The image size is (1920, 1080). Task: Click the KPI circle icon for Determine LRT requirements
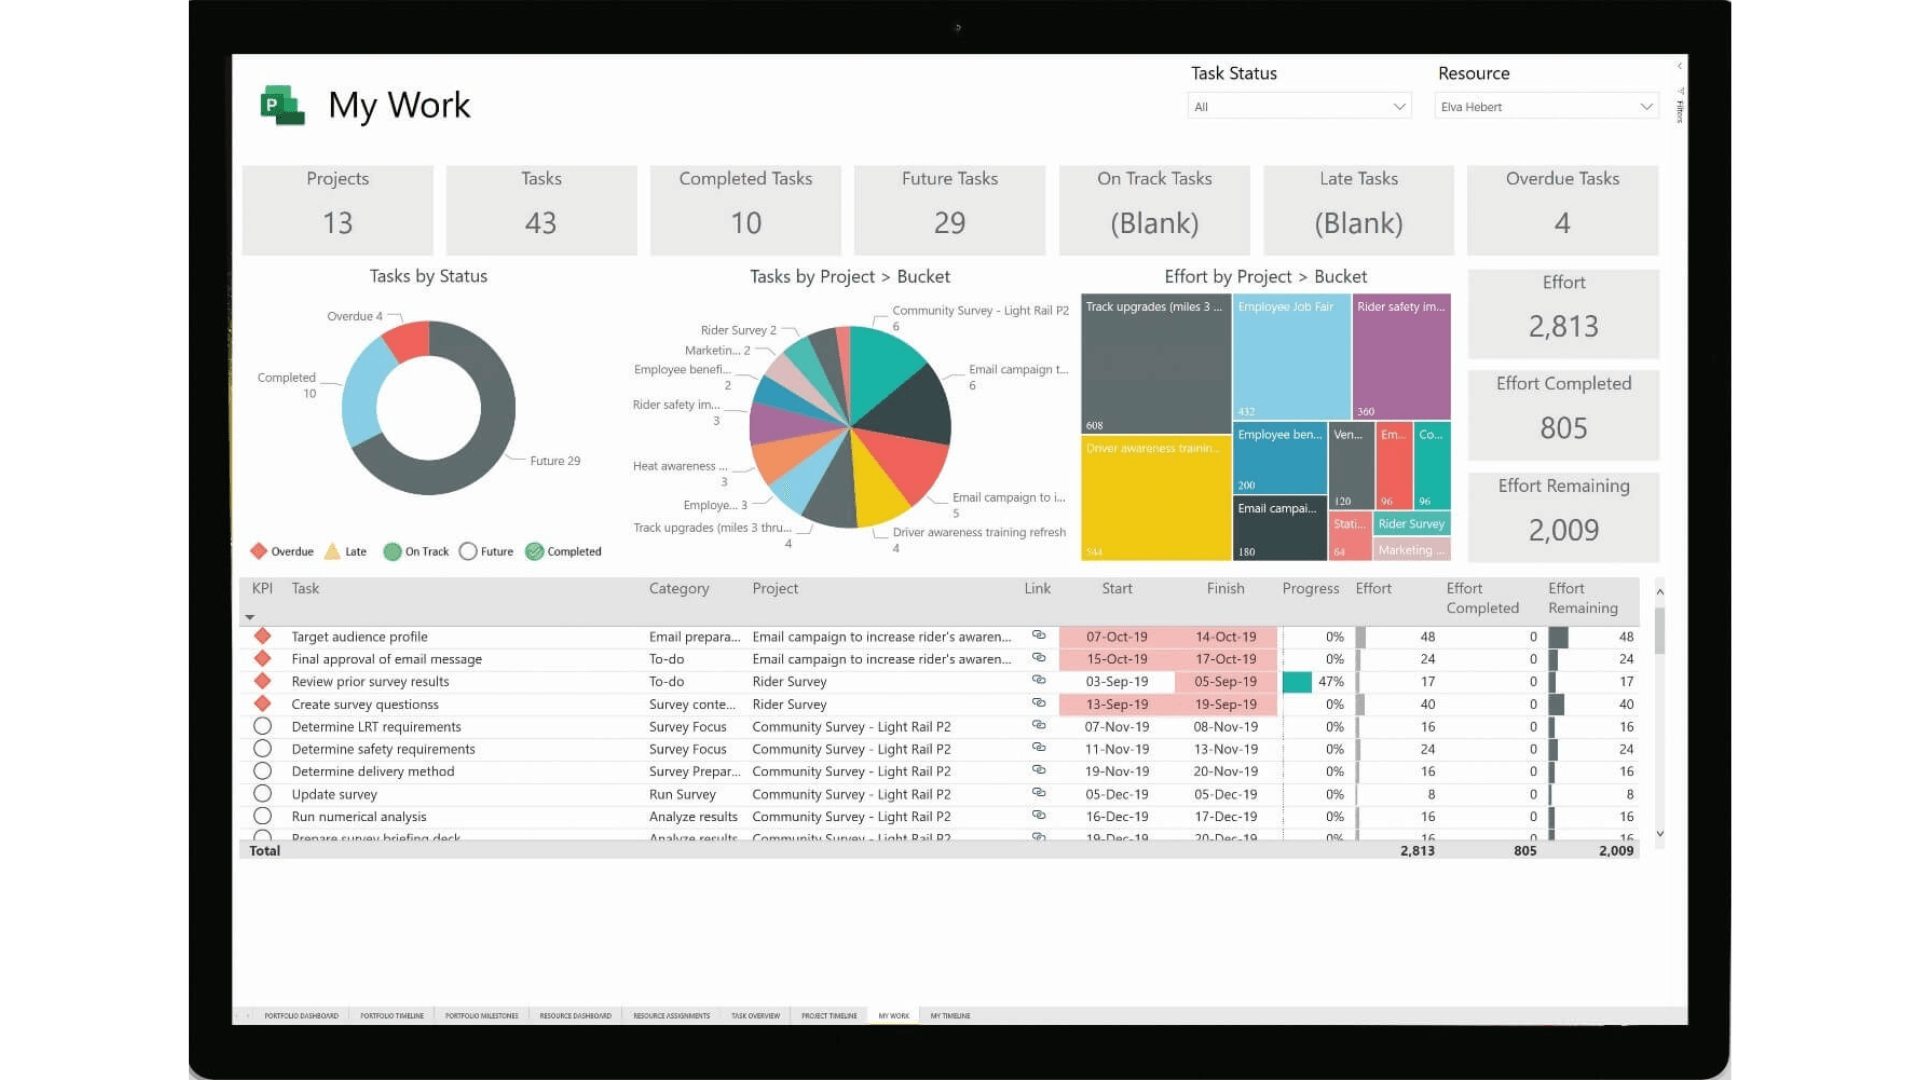point(262,725)
